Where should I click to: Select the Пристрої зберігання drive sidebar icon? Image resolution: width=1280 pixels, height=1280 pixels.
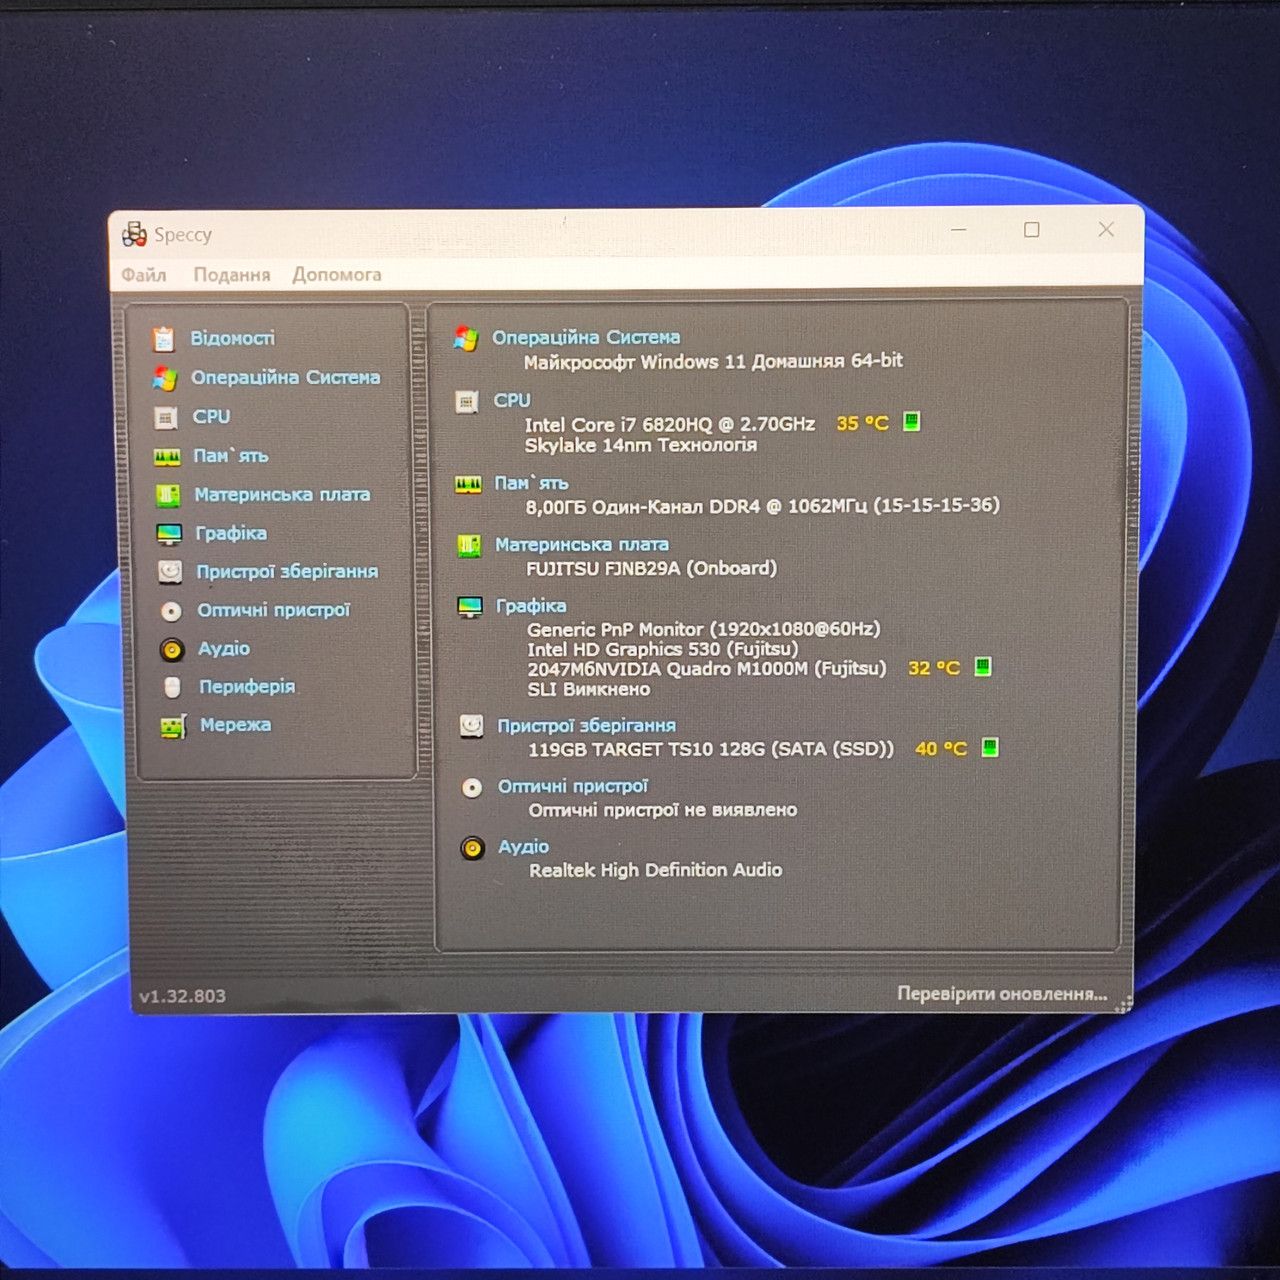(170, 572)
